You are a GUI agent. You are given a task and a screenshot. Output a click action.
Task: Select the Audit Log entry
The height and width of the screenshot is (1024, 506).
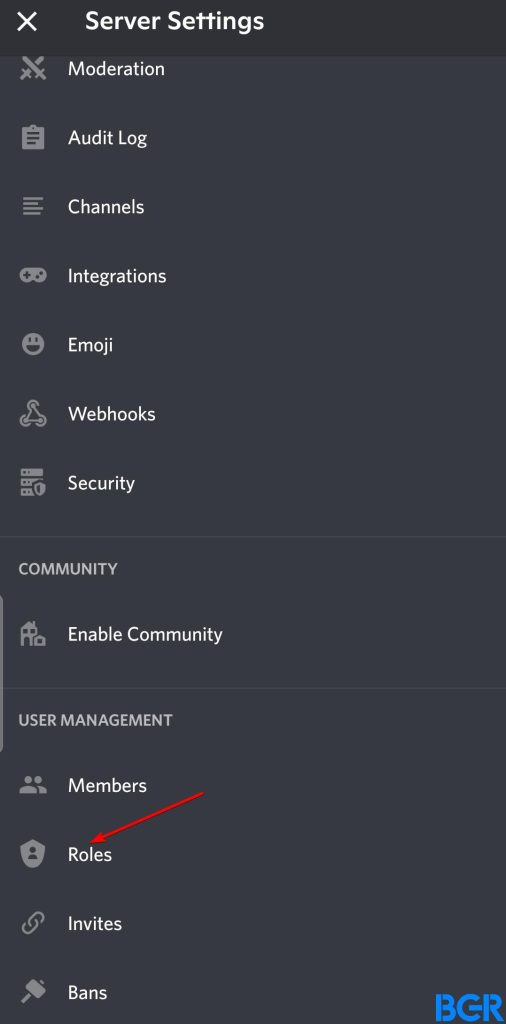coord(253,138)
